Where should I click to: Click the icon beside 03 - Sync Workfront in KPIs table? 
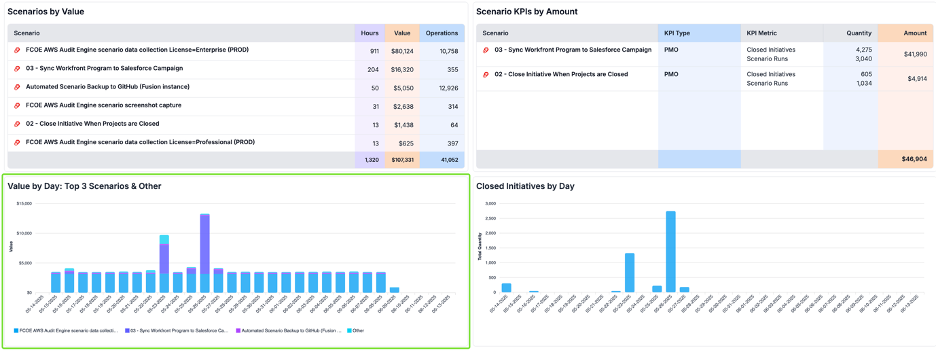click(x=486, y=50)
